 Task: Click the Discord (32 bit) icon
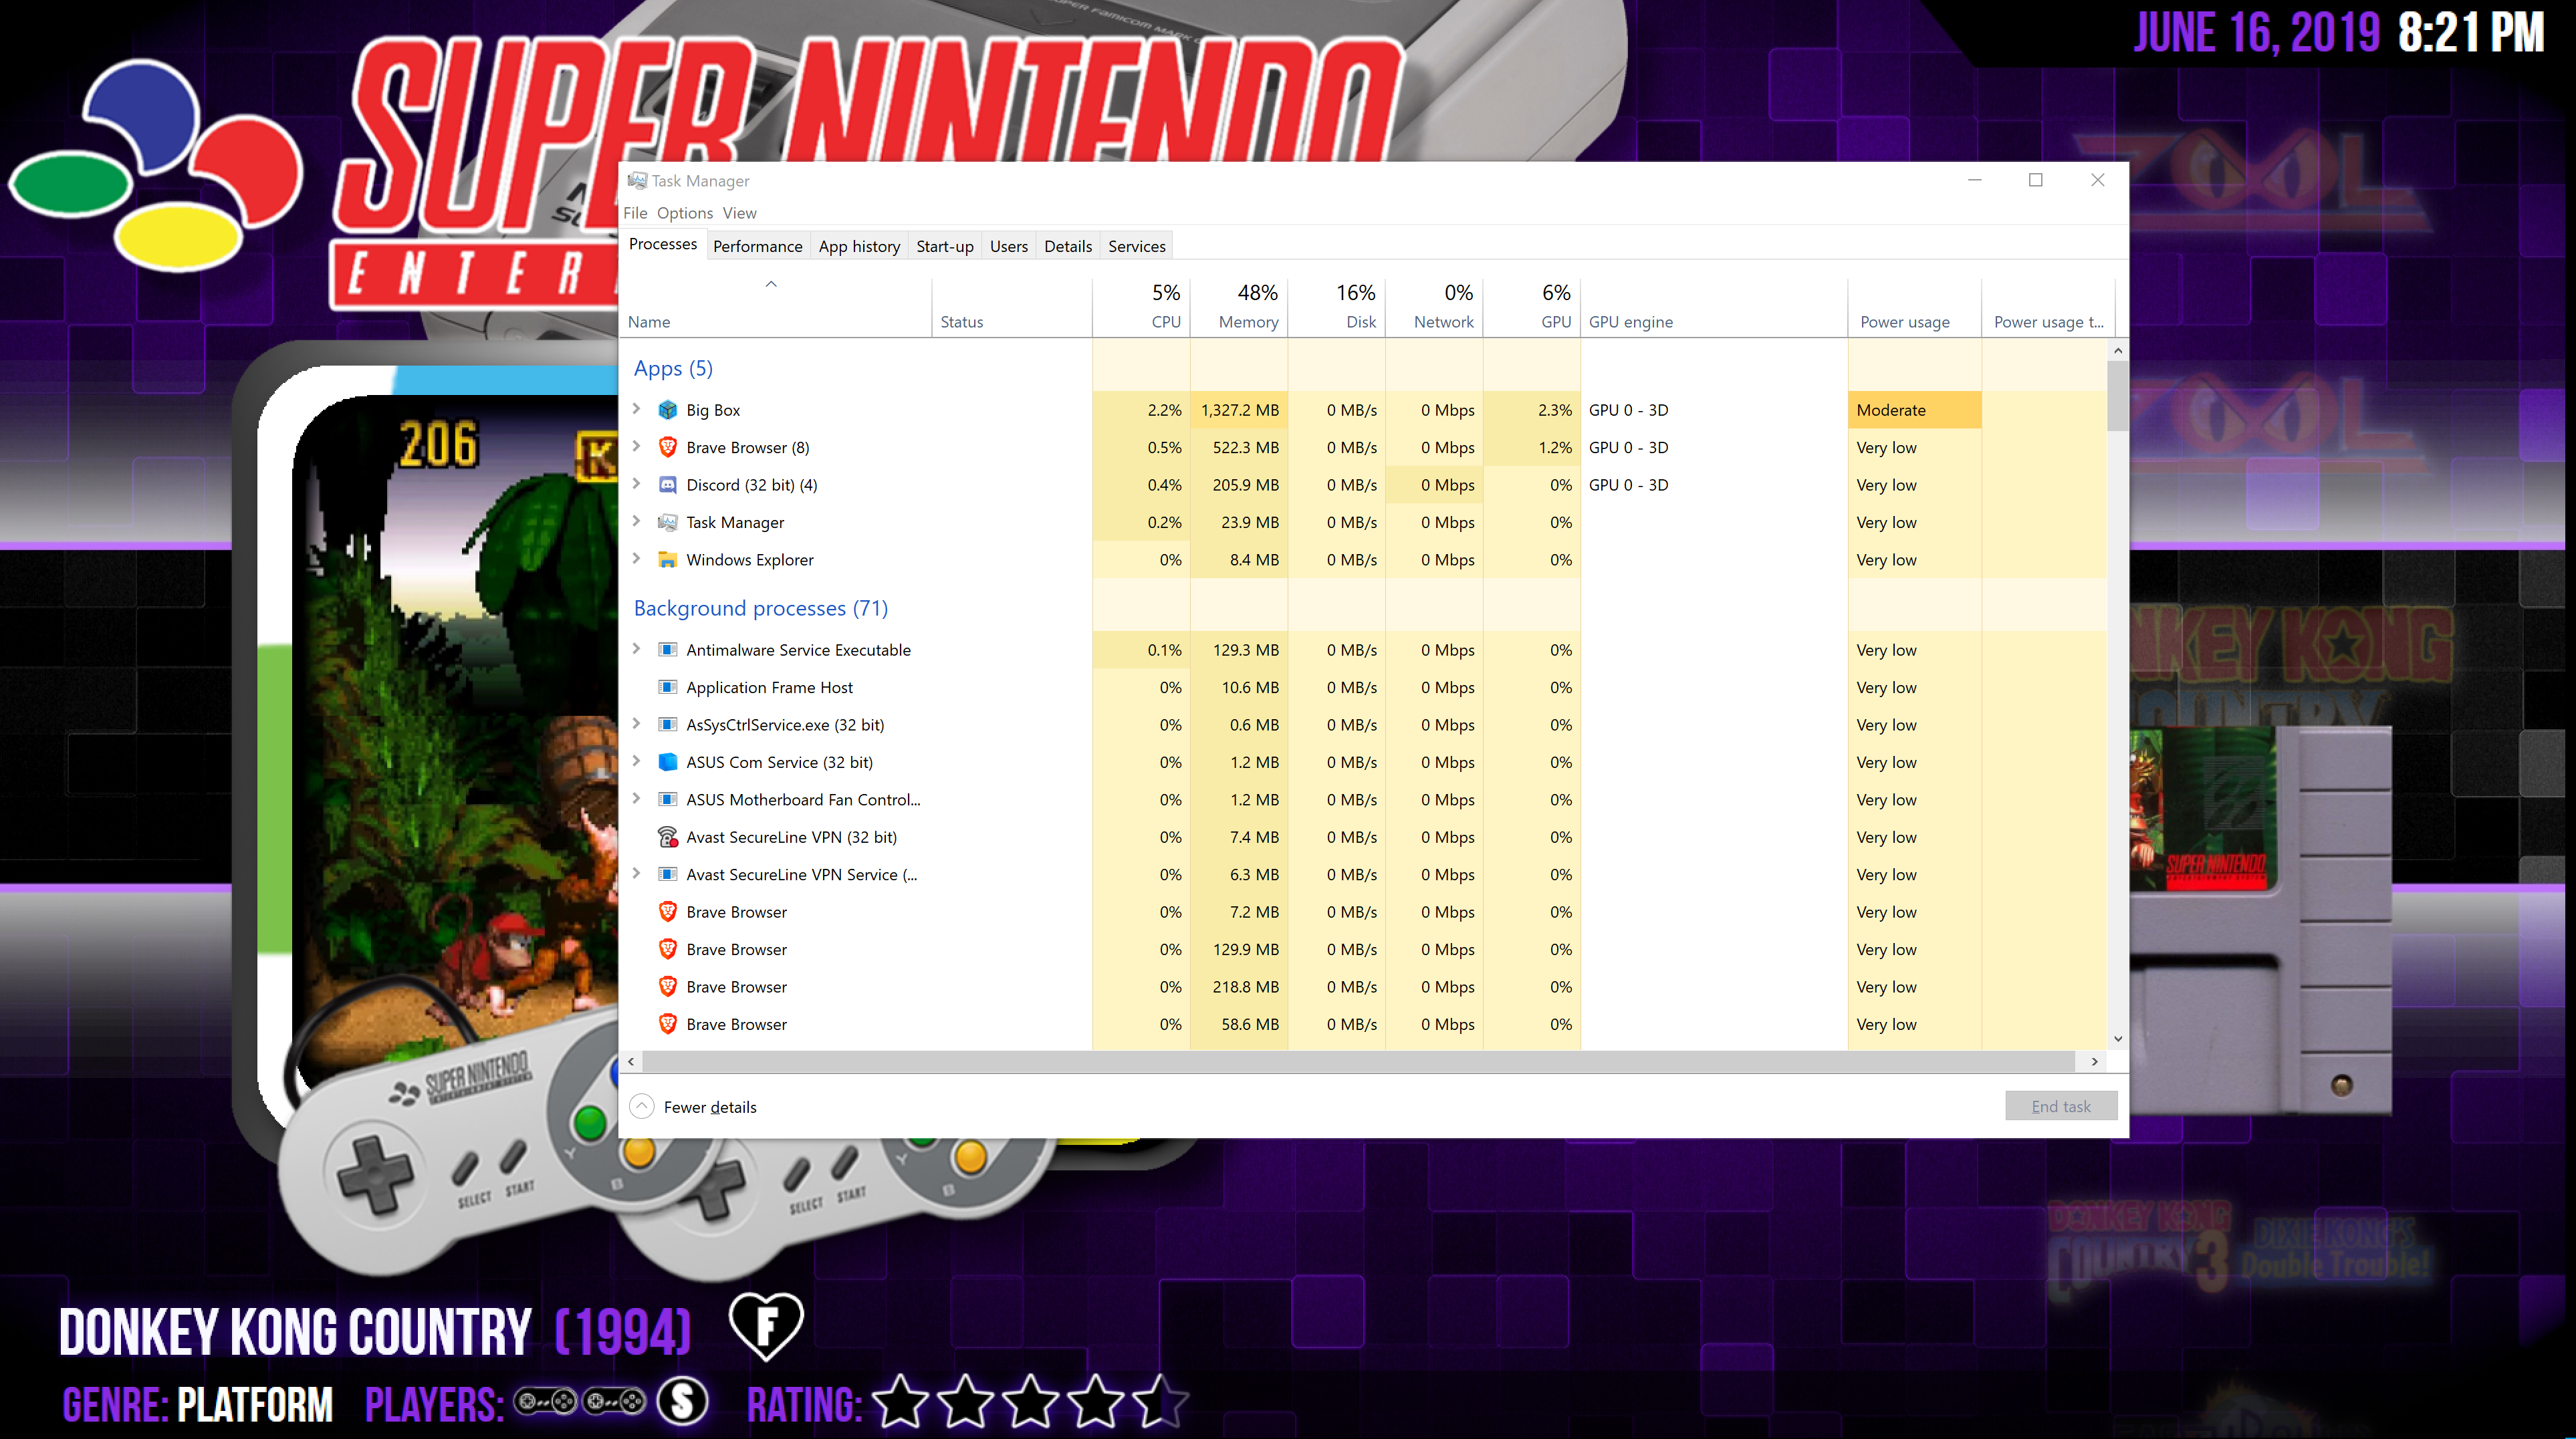[x=667, y=485]
